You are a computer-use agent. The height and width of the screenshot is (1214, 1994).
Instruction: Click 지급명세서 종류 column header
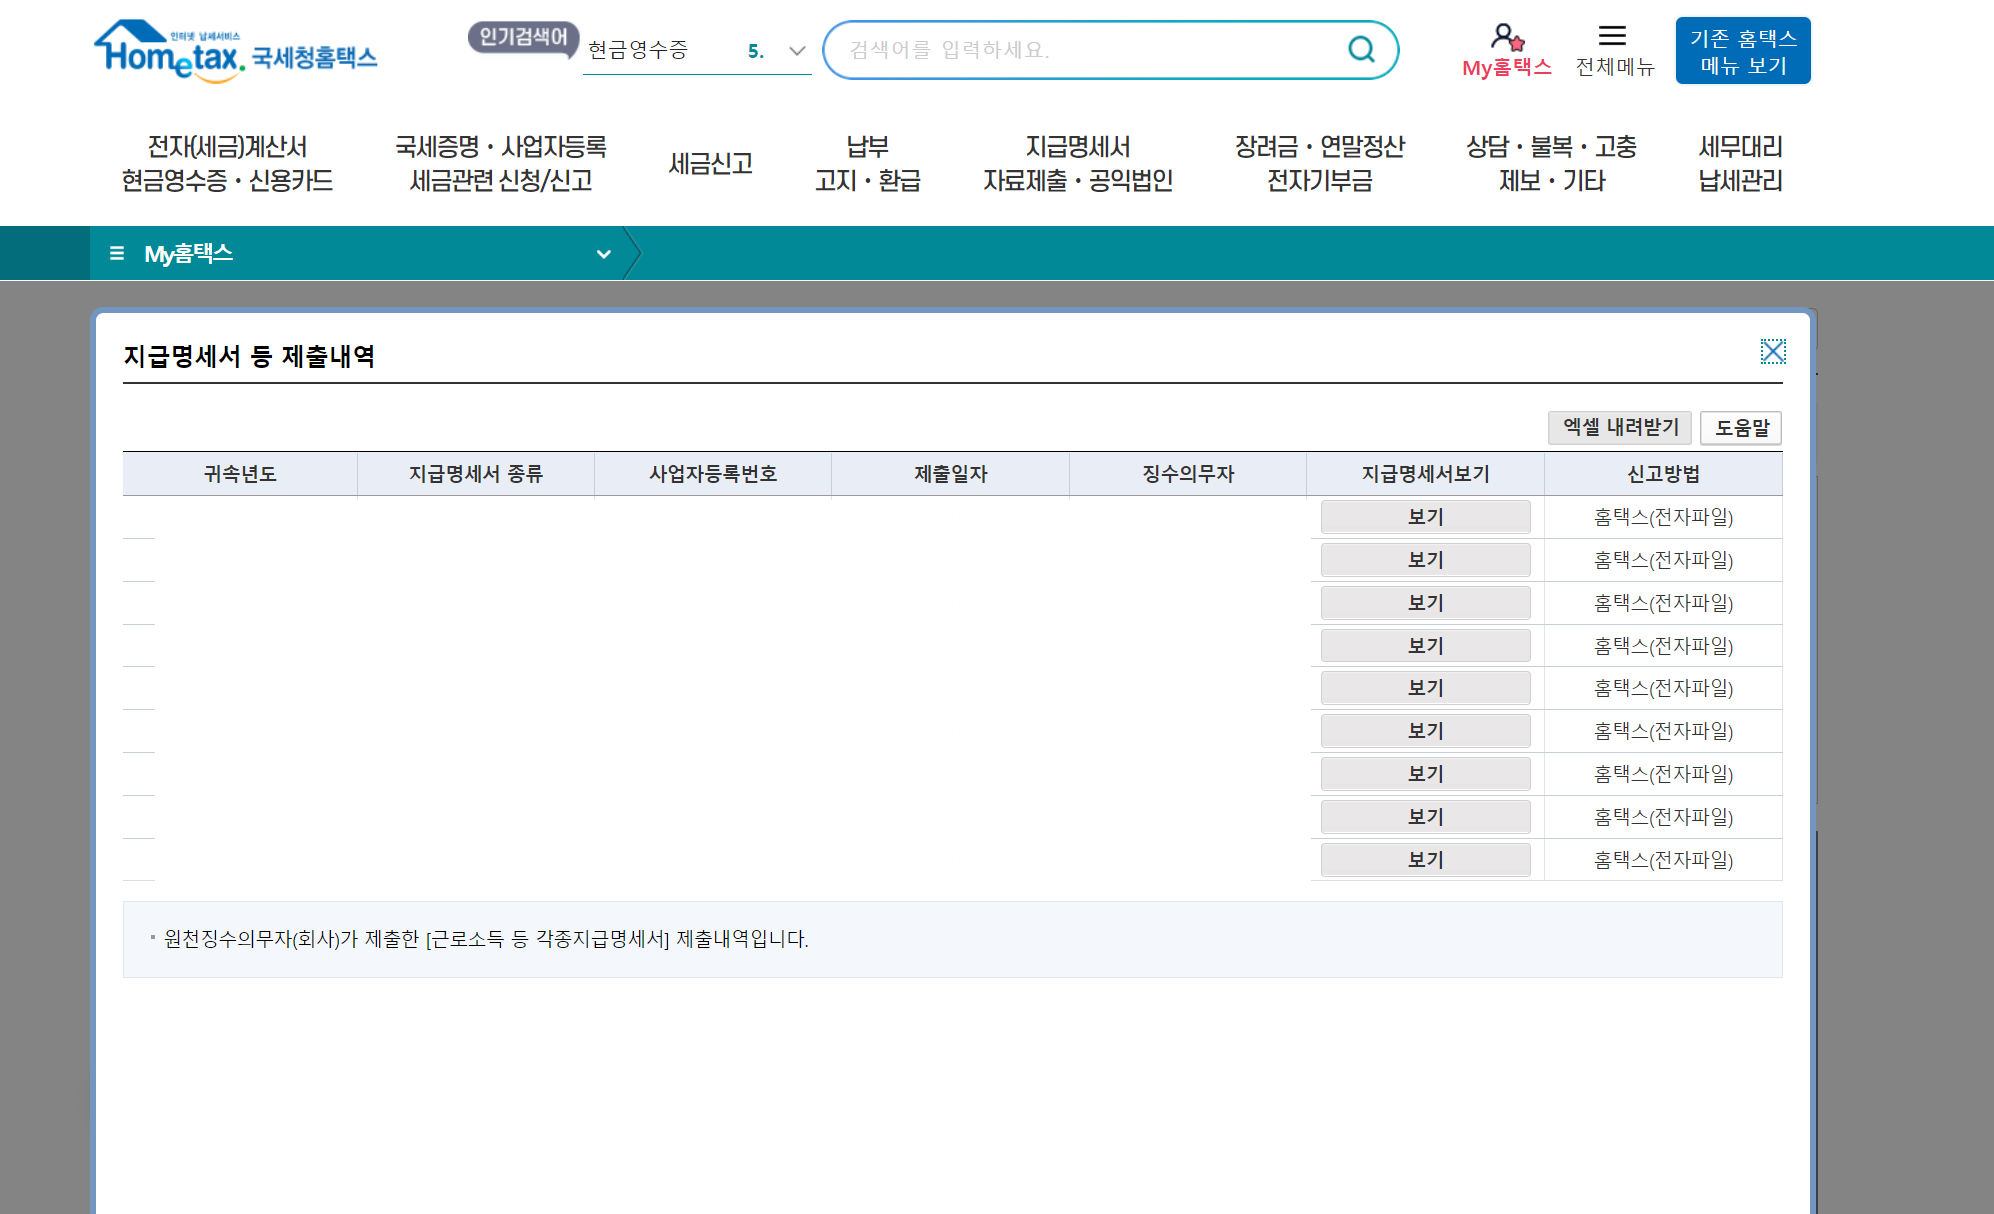(x=476, y=474)
